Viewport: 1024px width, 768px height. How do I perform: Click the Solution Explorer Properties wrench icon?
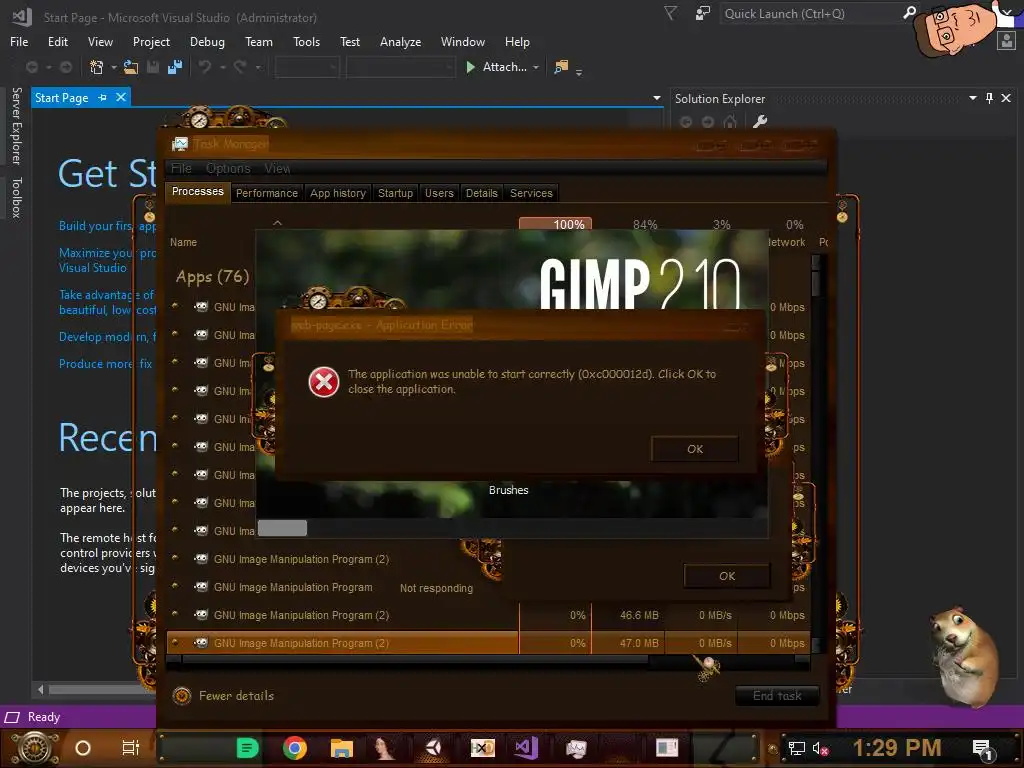pyautogui.click(x=760, y=121)
